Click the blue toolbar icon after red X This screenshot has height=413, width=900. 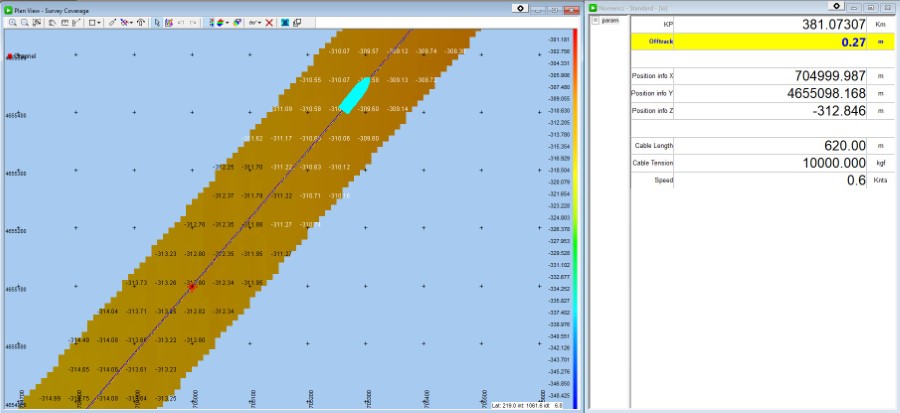[x=285, y=23]
